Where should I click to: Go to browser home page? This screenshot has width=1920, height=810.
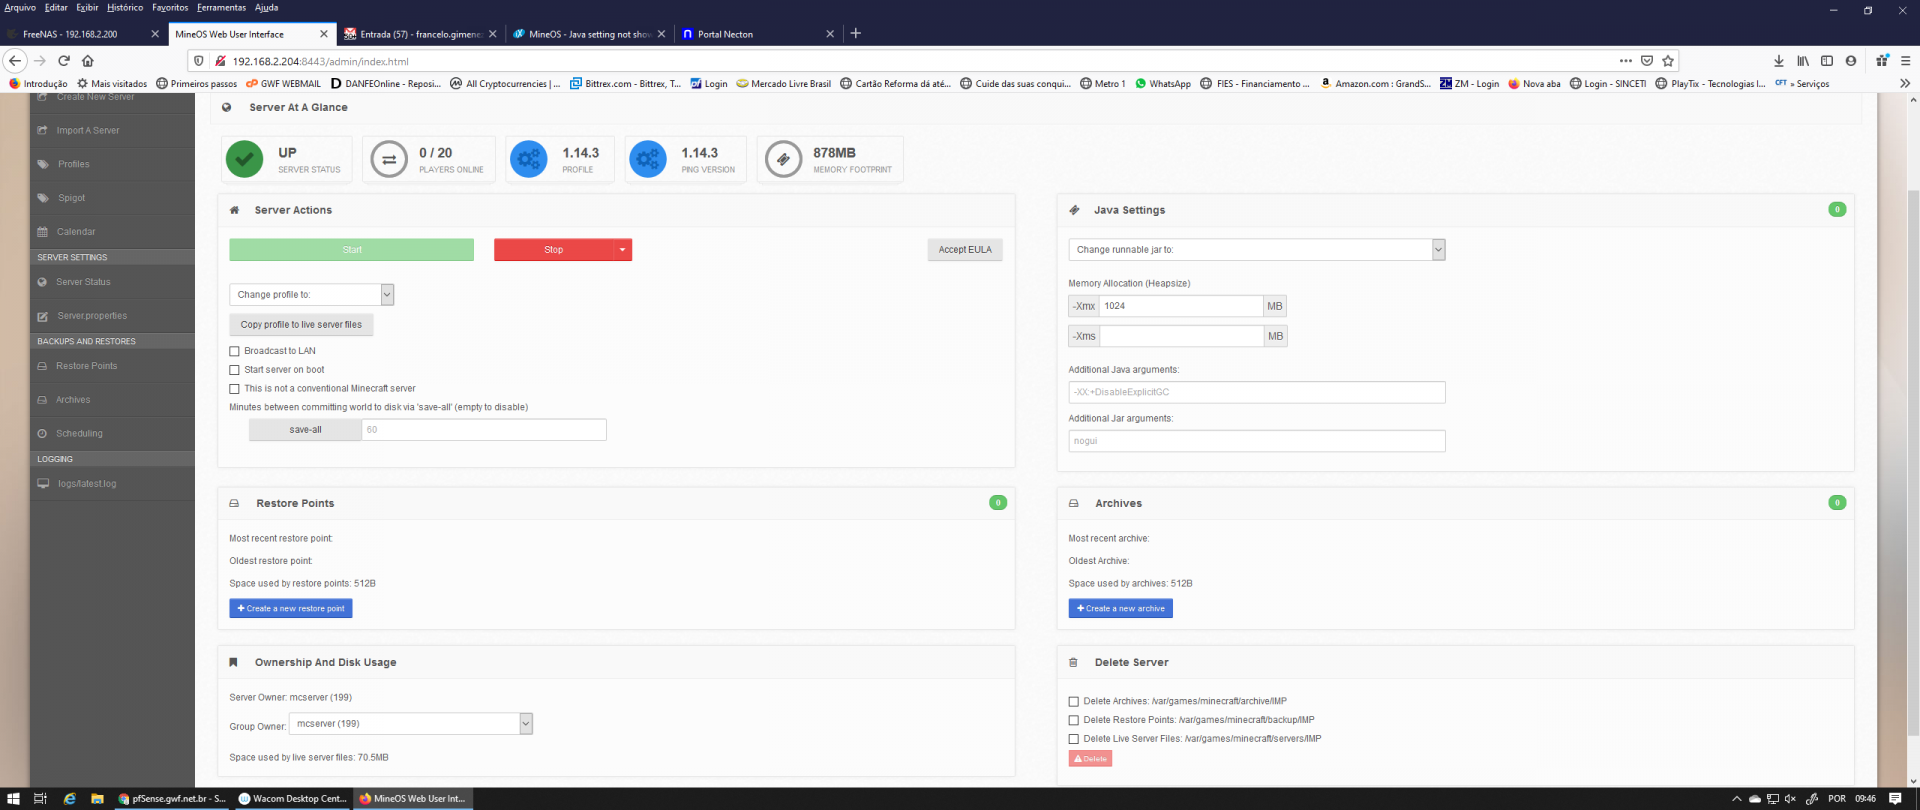[88, 61]
